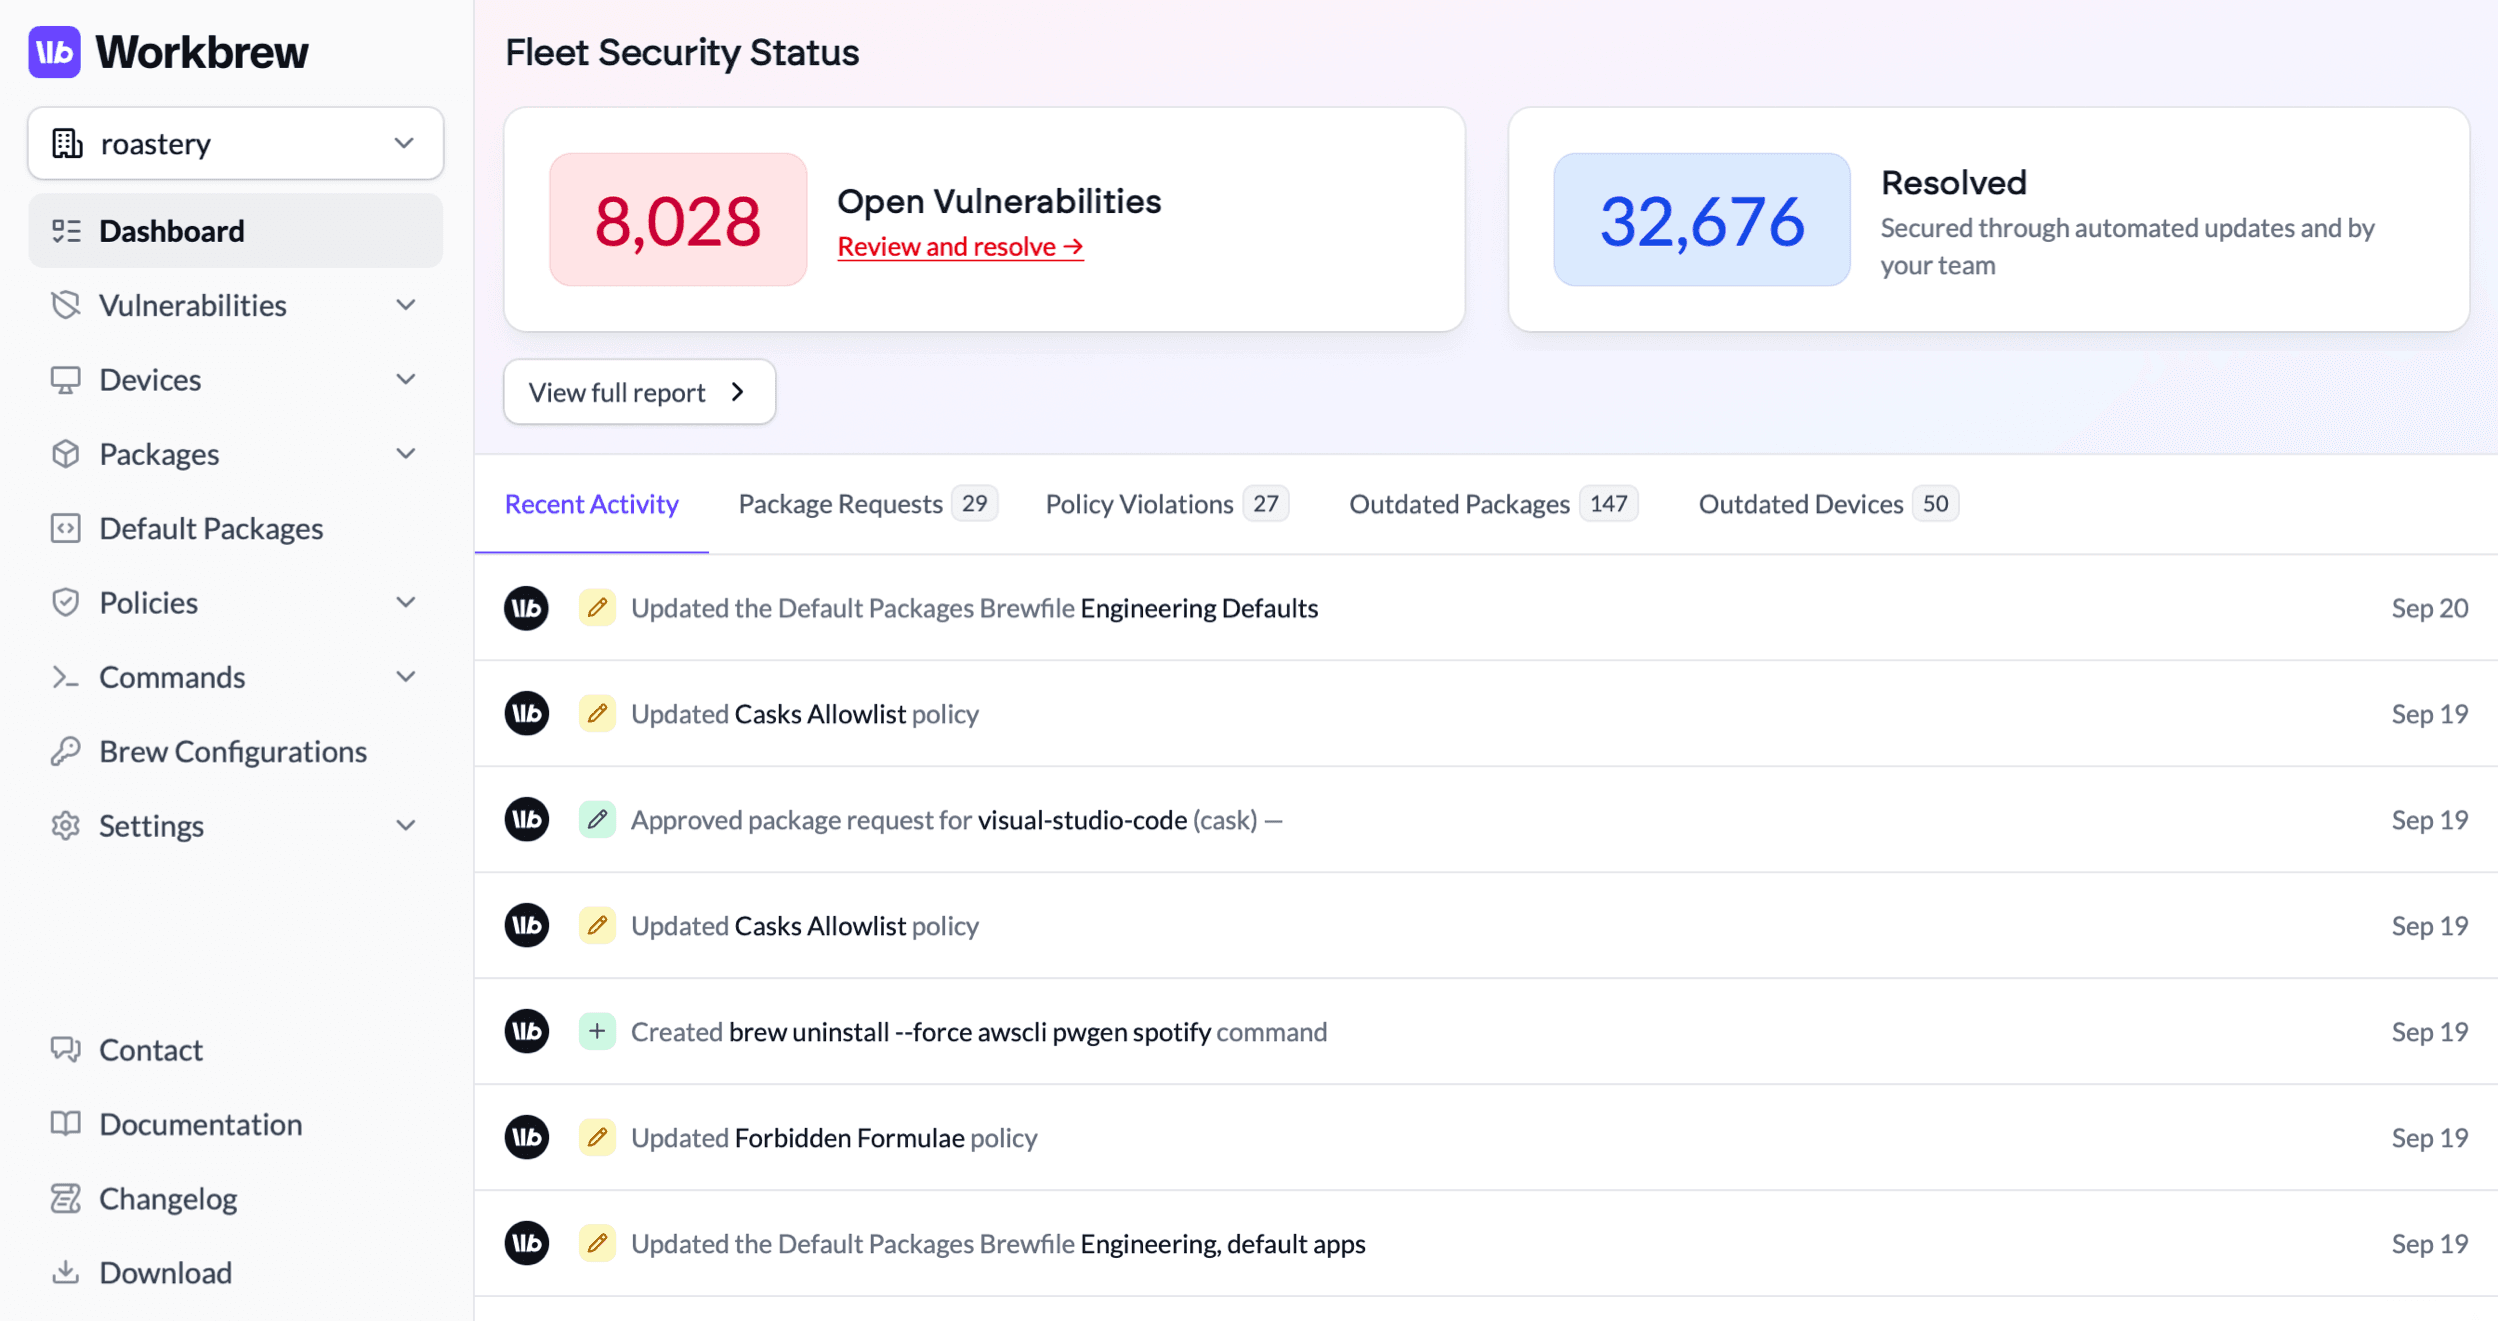Expand the Commands submenu chevron

tap(405, 677)
